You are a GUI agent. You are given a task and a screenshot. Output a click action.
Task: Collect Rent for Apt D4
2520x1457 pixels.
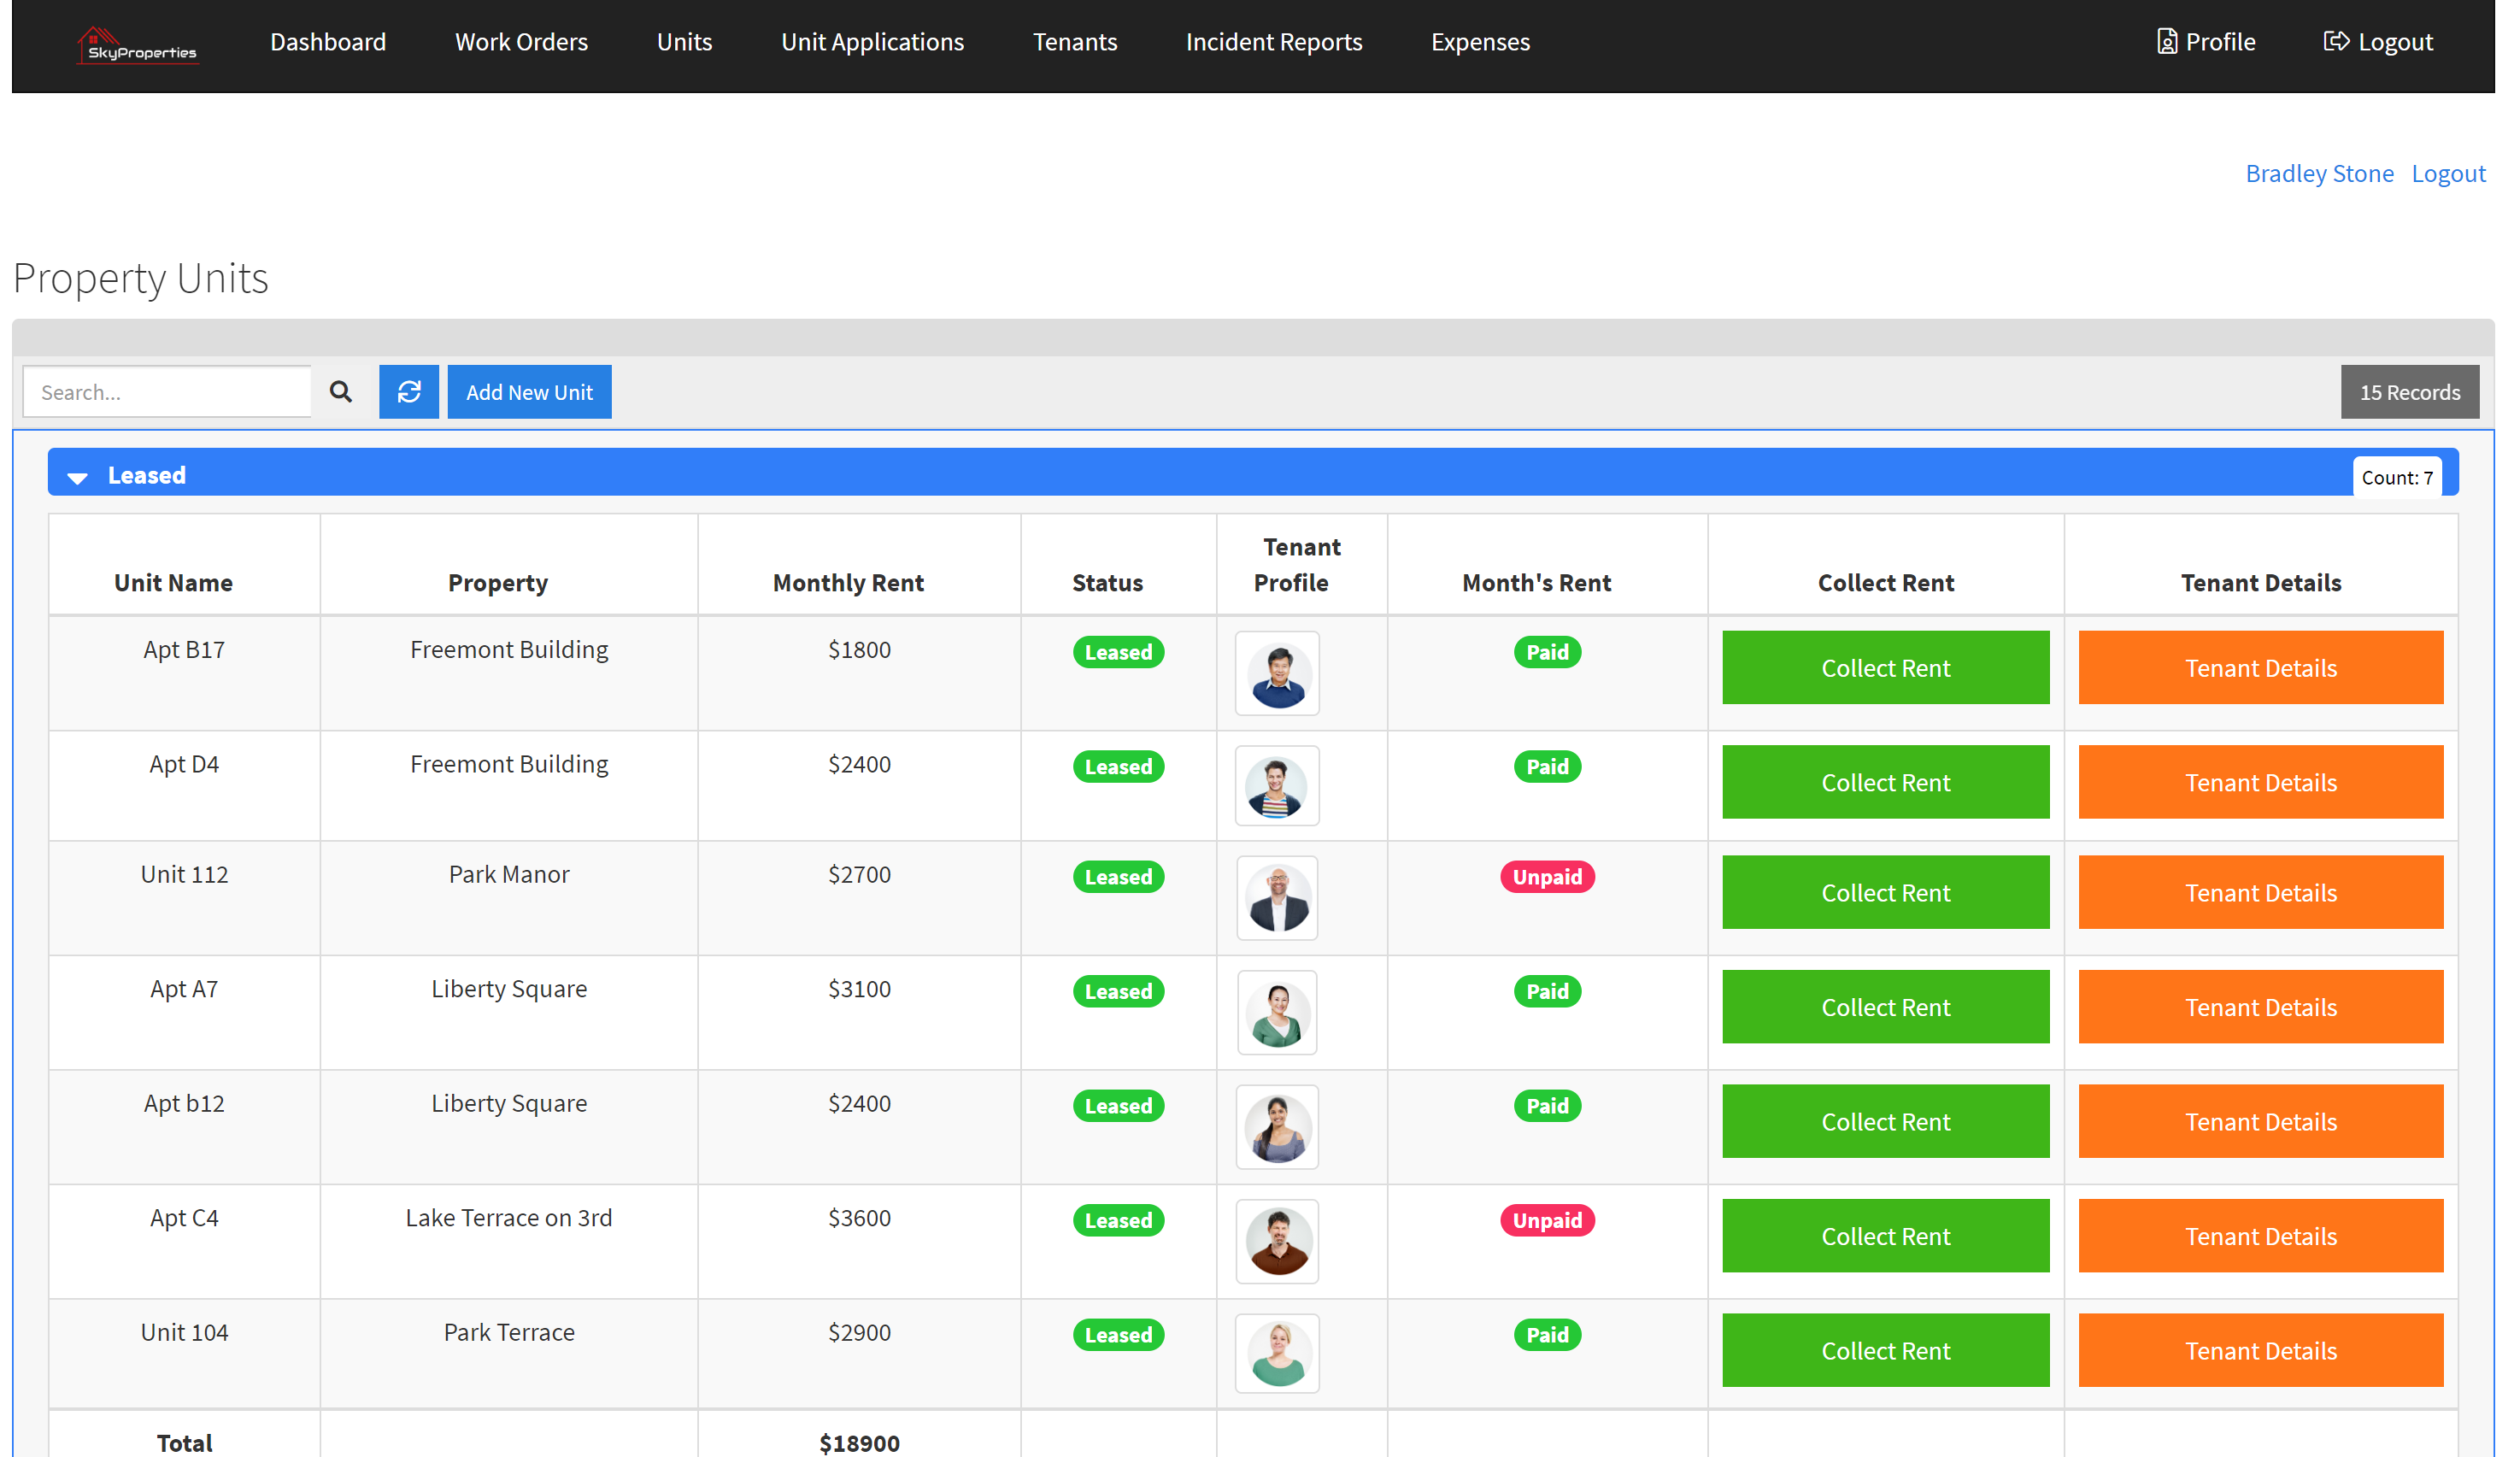[x=1885, y=782]
